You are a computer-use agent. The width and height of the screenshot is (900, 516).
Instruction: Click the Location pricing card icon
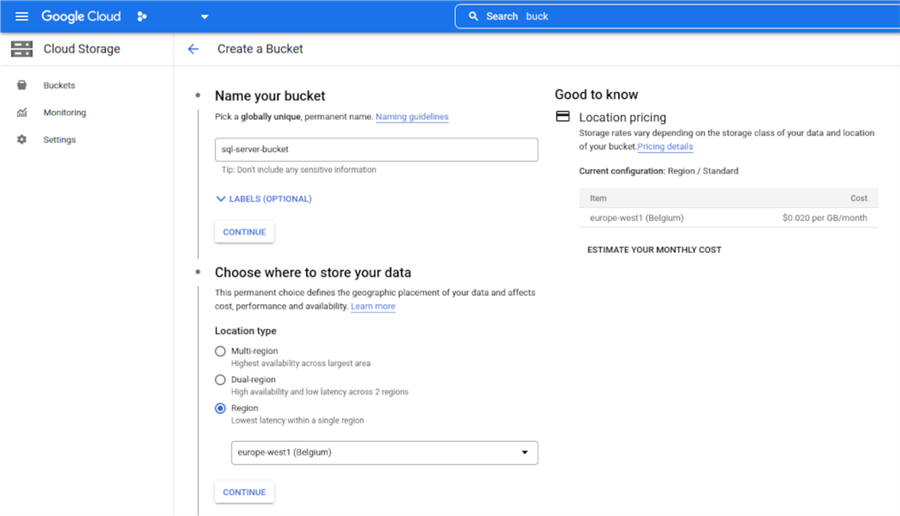563,117
